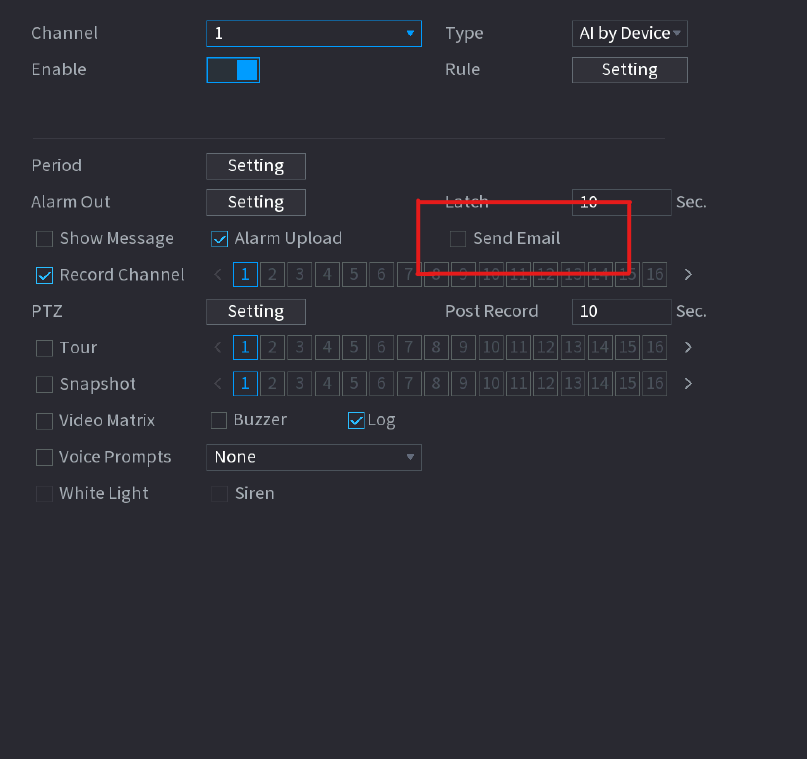Select Snapshot channel number 12

click(x=546, y=384)
